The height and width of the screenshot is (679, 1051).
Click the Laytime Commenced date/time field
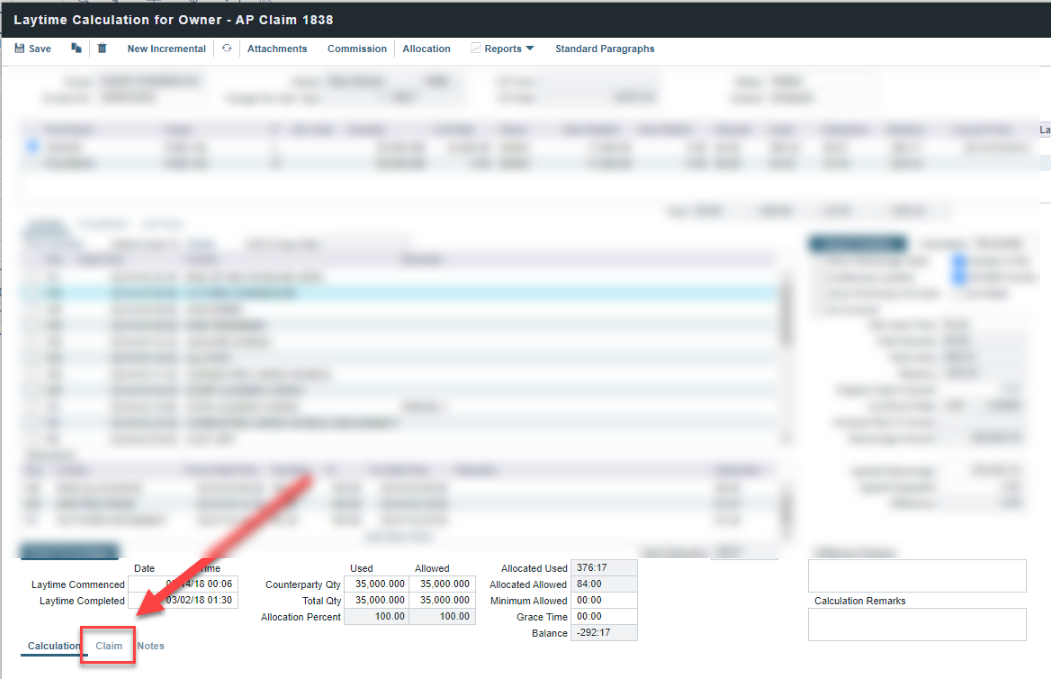coord(183,584)
